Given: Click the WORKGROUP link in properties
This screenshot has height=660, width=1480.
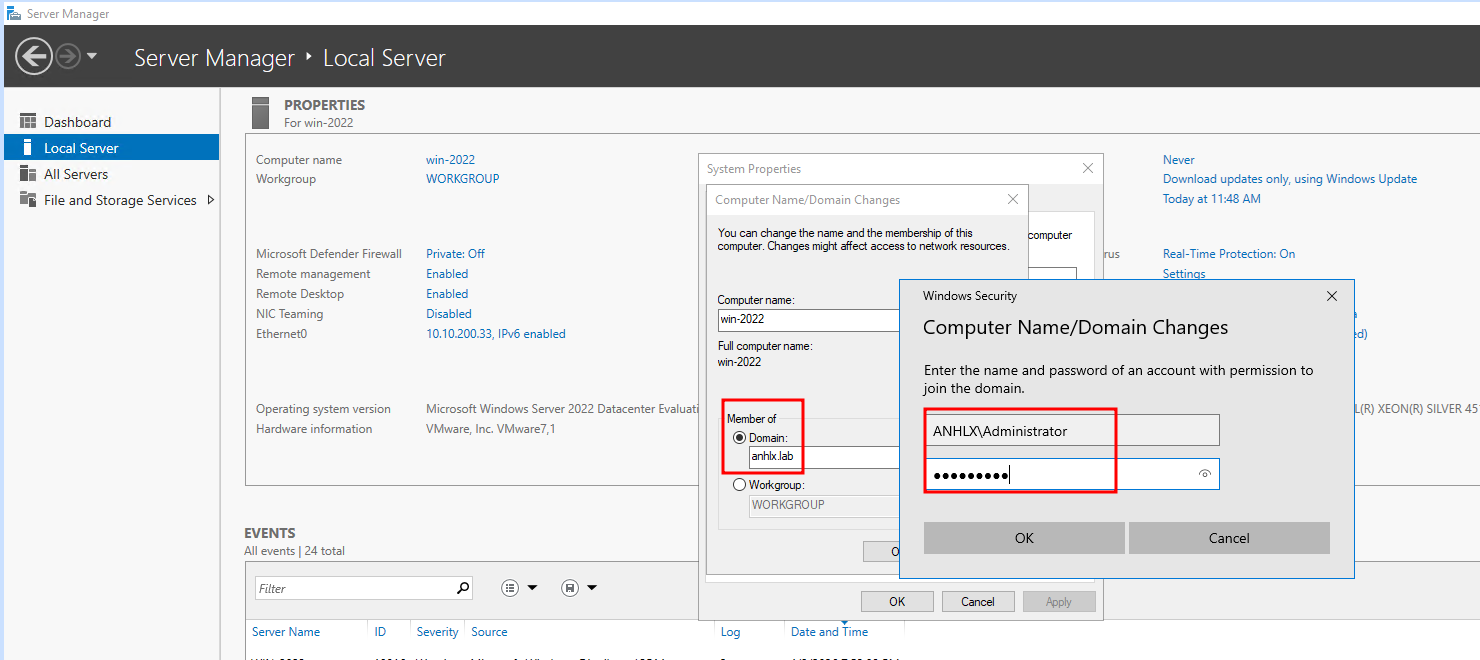Looking at the screenshot, I should point(462,179).
